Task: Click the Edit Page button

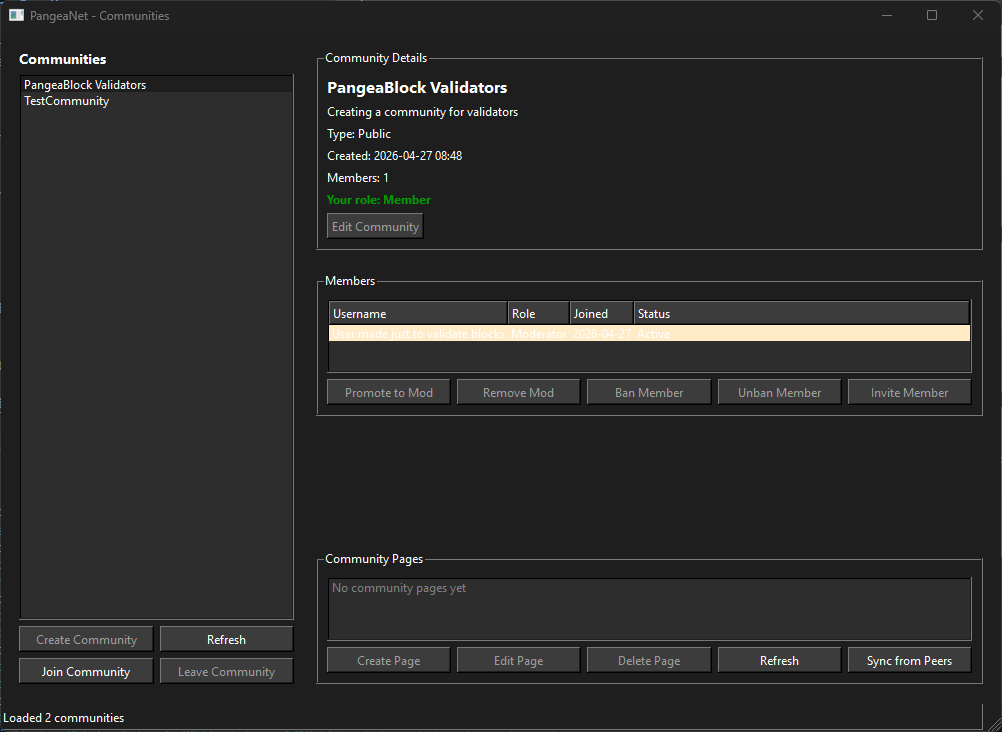Action: tap(518, 660)
